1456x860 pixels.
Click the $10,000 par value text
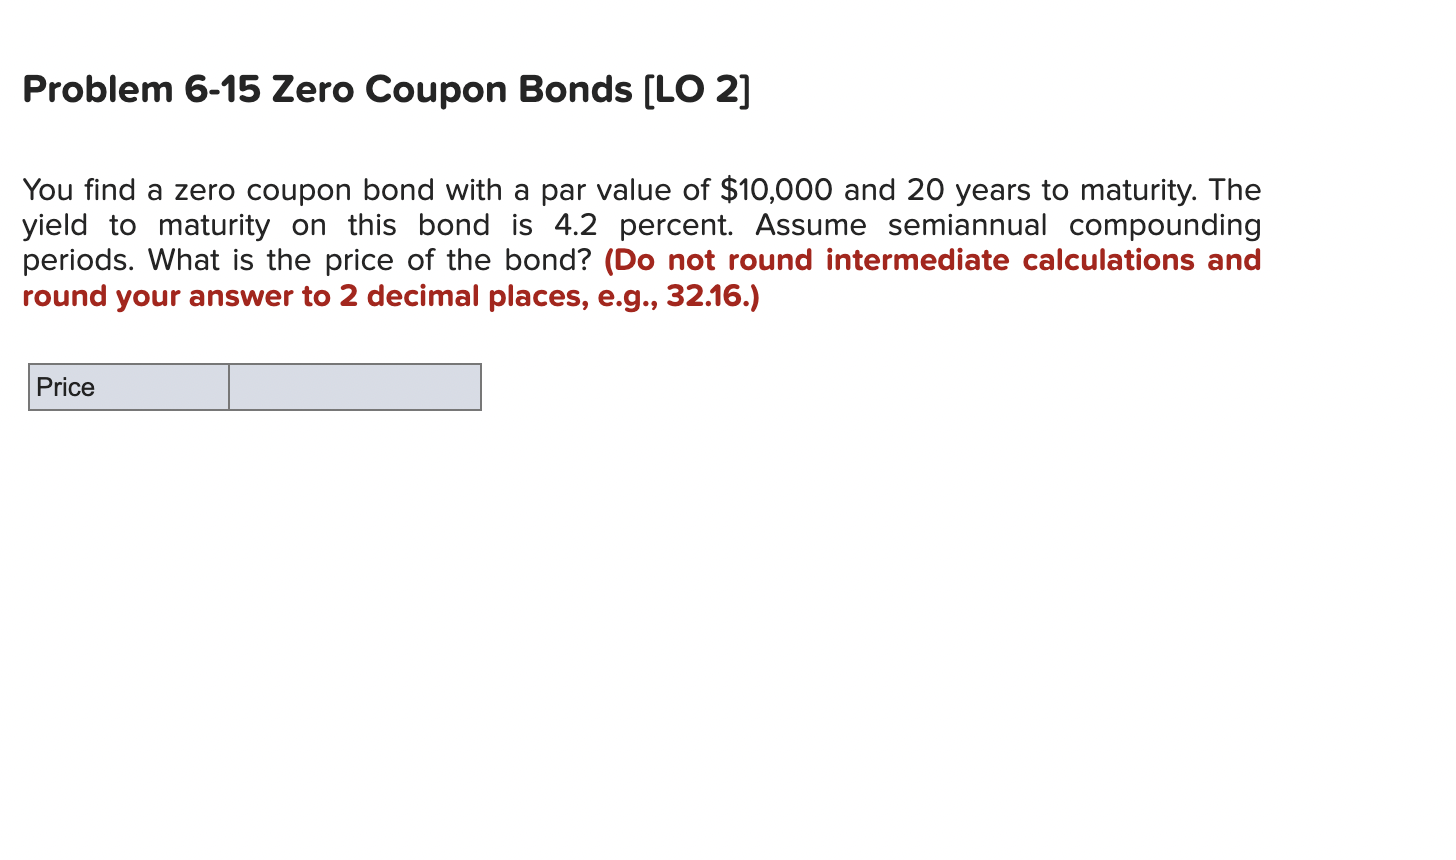coord(775,190)
